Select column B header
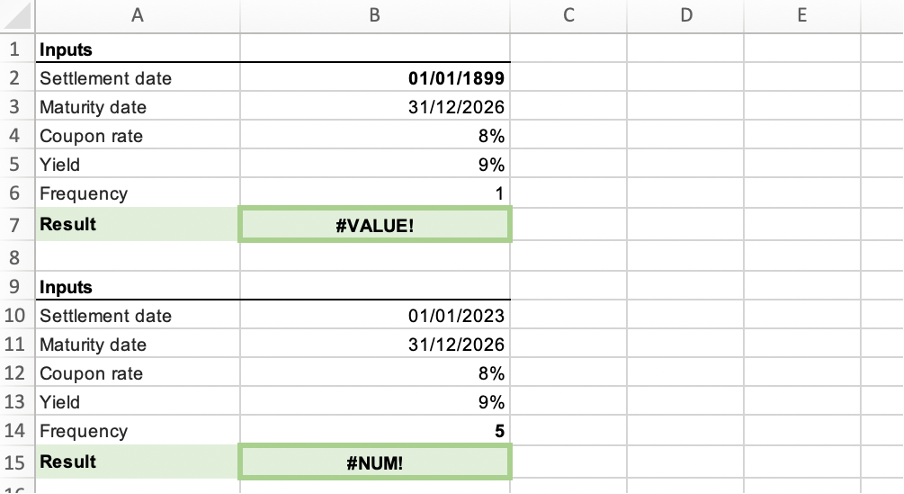Image resolution: width=904 pixels, height=494 pixels. (374, 15)
